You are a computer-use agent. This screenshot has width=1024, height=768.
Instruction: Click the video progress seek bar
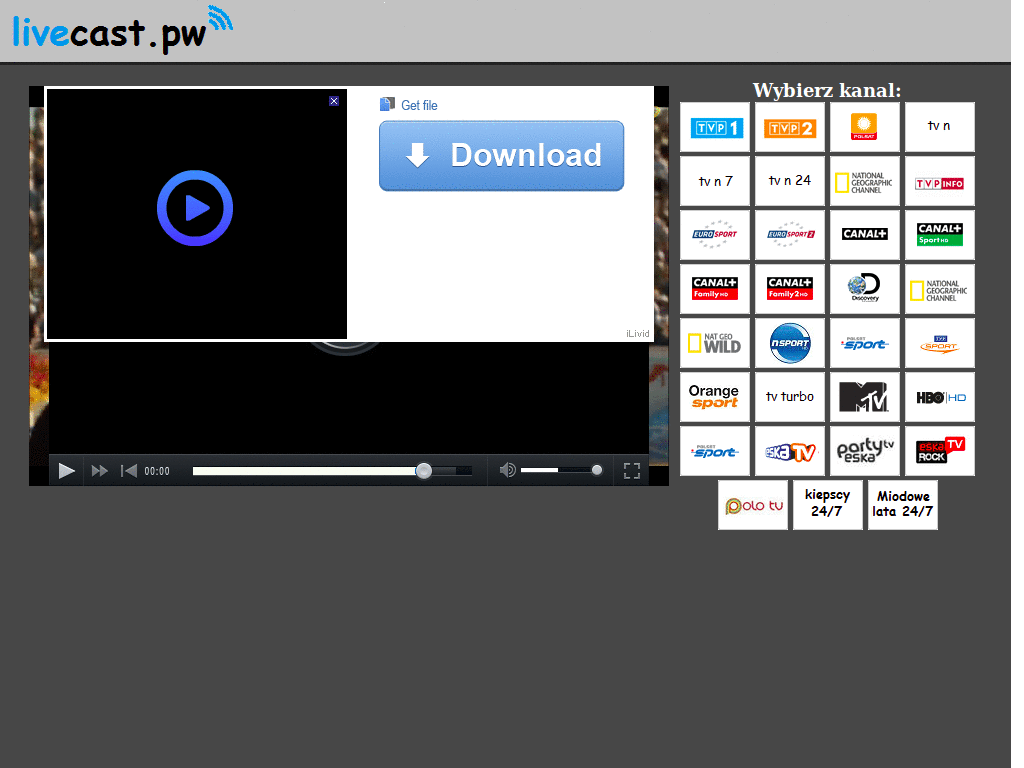point(332,471)
